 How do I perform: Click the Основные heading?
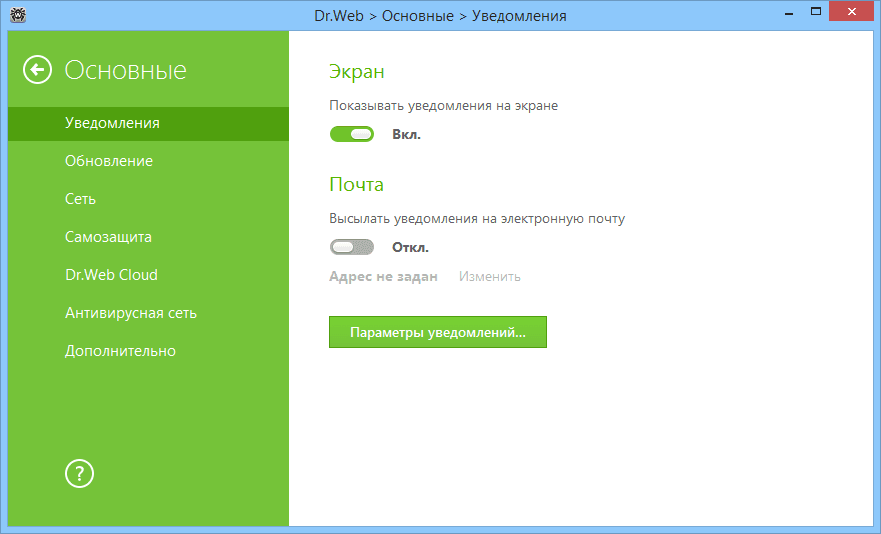click(x=125, y=70)
